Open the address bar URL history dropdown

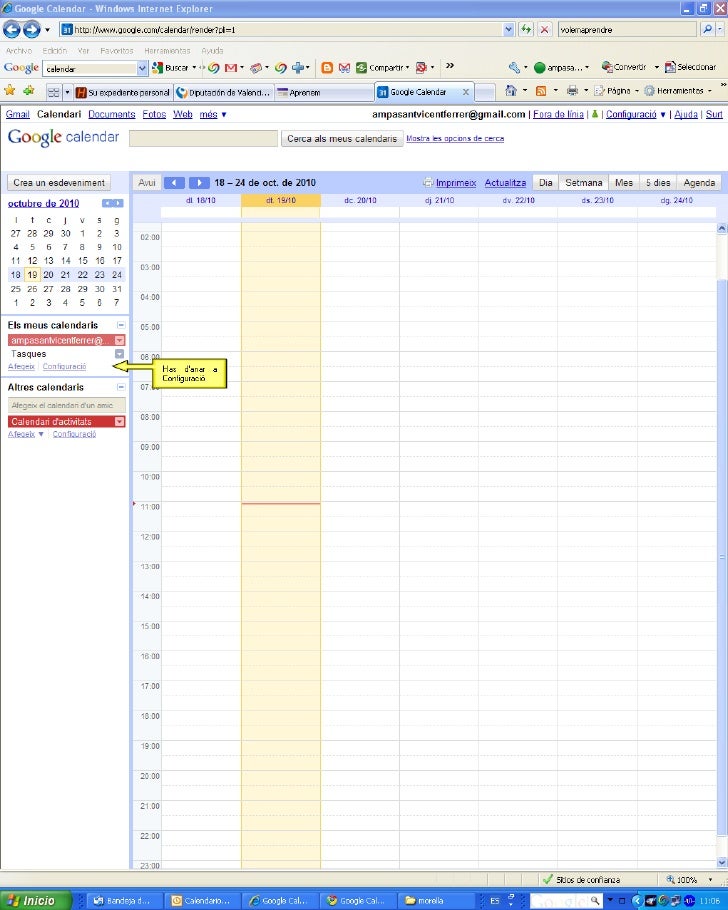coord(509,29)
